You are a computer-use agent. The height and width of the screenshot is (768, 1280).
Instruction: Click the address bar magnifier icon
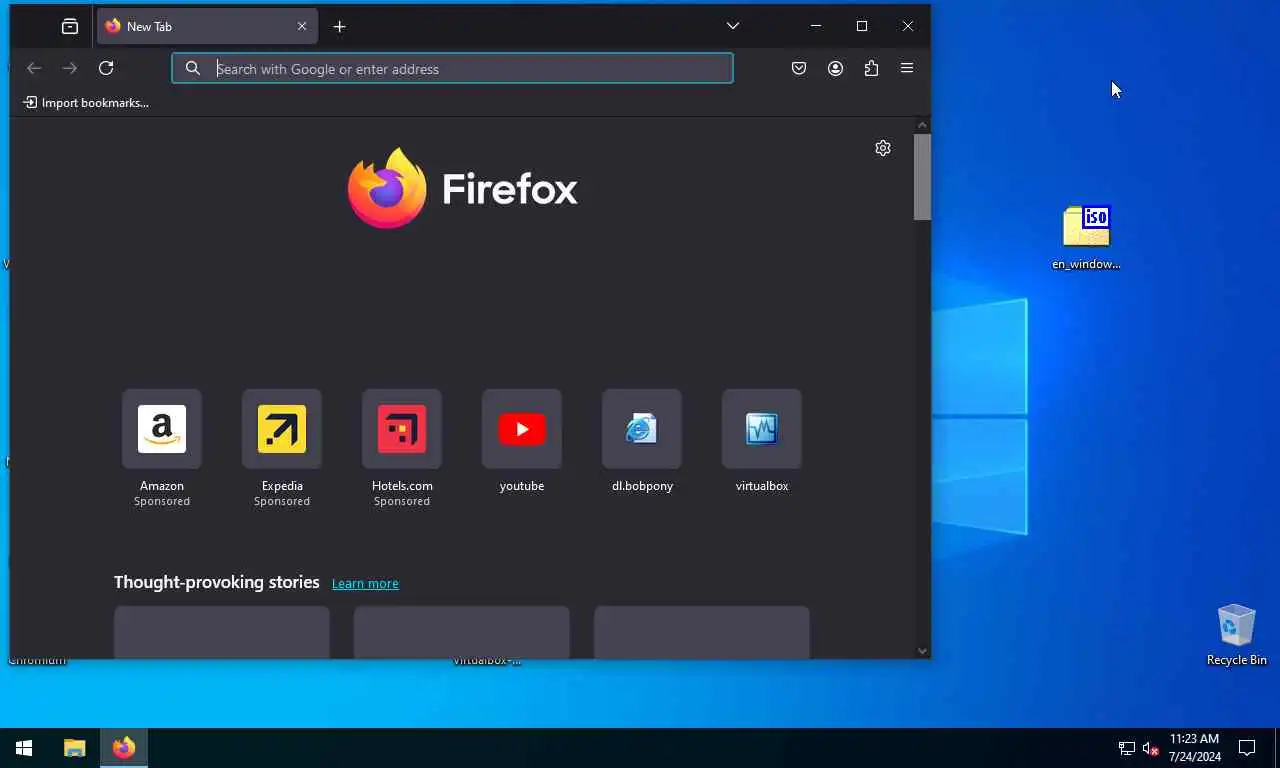193,68
